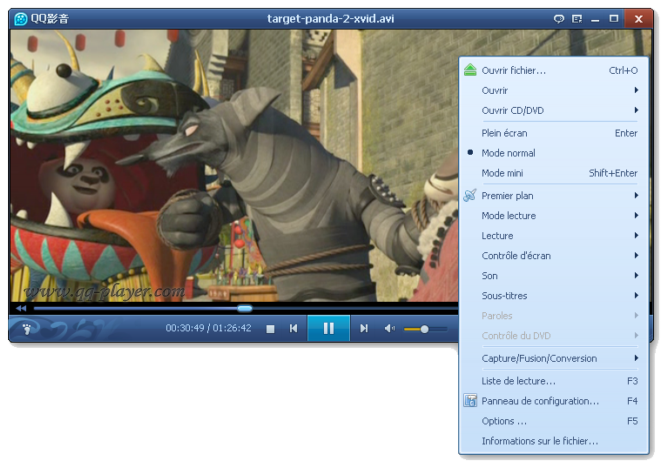The width and height of the screenshot is (667, 468).
Task: Mute the audio via speaker icon
Action: point(389,328)
